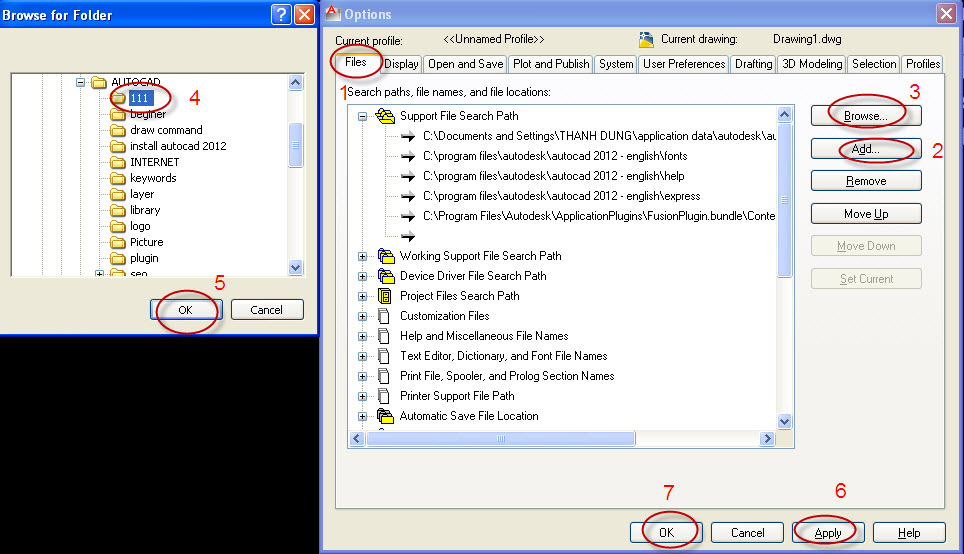Click Cancel in the Options dialog

pyautogui.click(x=748, y=532)
